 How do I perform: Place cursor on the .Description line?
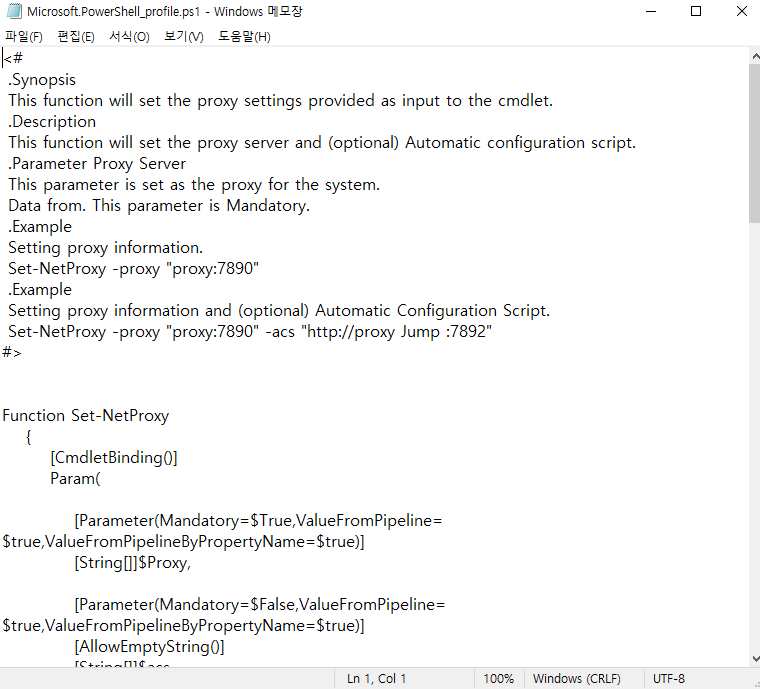tap(51, 122)
